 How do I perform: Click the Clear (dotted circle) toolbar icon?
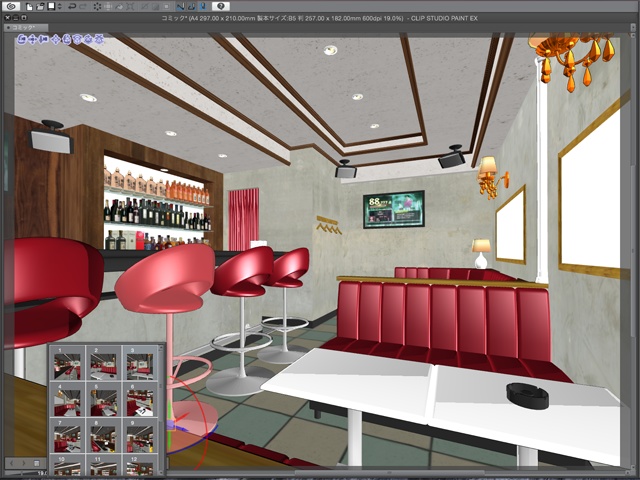(98, 7)
